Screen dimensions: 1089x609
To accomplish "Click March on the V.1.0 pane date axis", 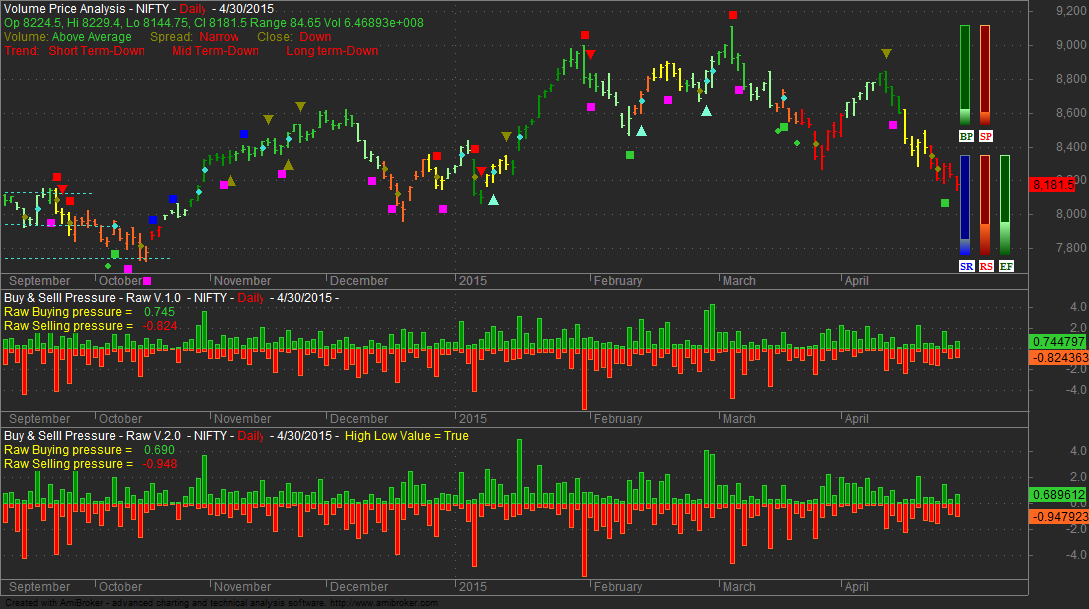I will (739, 419).
